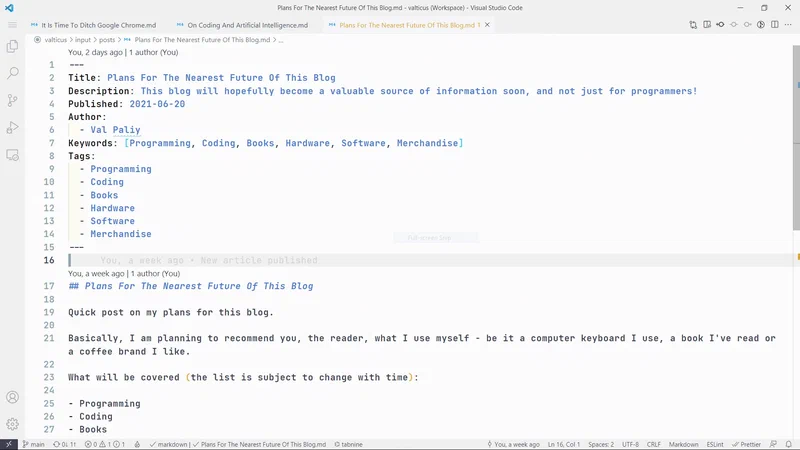Change CRLF line ending setting
Image resolution: width=800 pixels, height=450 pixels.
point(654,444)
